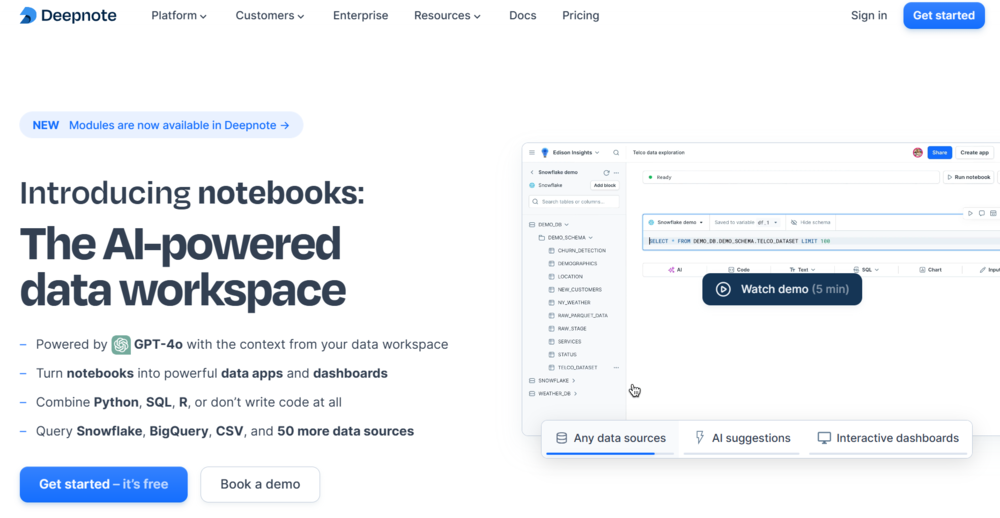Go to the Enterprise page
Viewport: 1000px width, 518px height.
(x=360, y=15)
